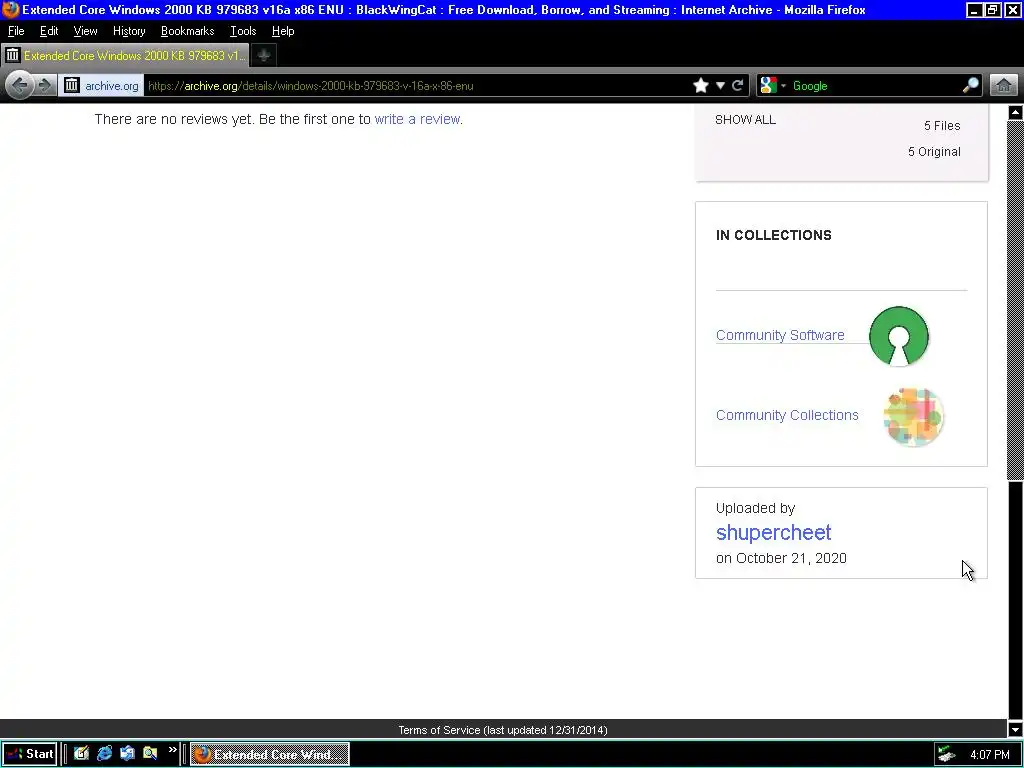Screen dimensions: 1024x768
Task: Open uploader shupercheet's profile
Action: click(773, 532)
